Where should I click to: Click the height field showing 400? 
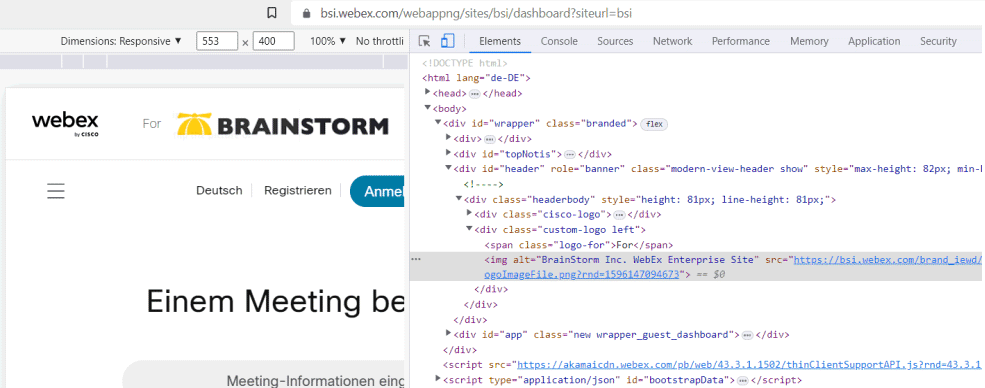(x=274, y=41)
